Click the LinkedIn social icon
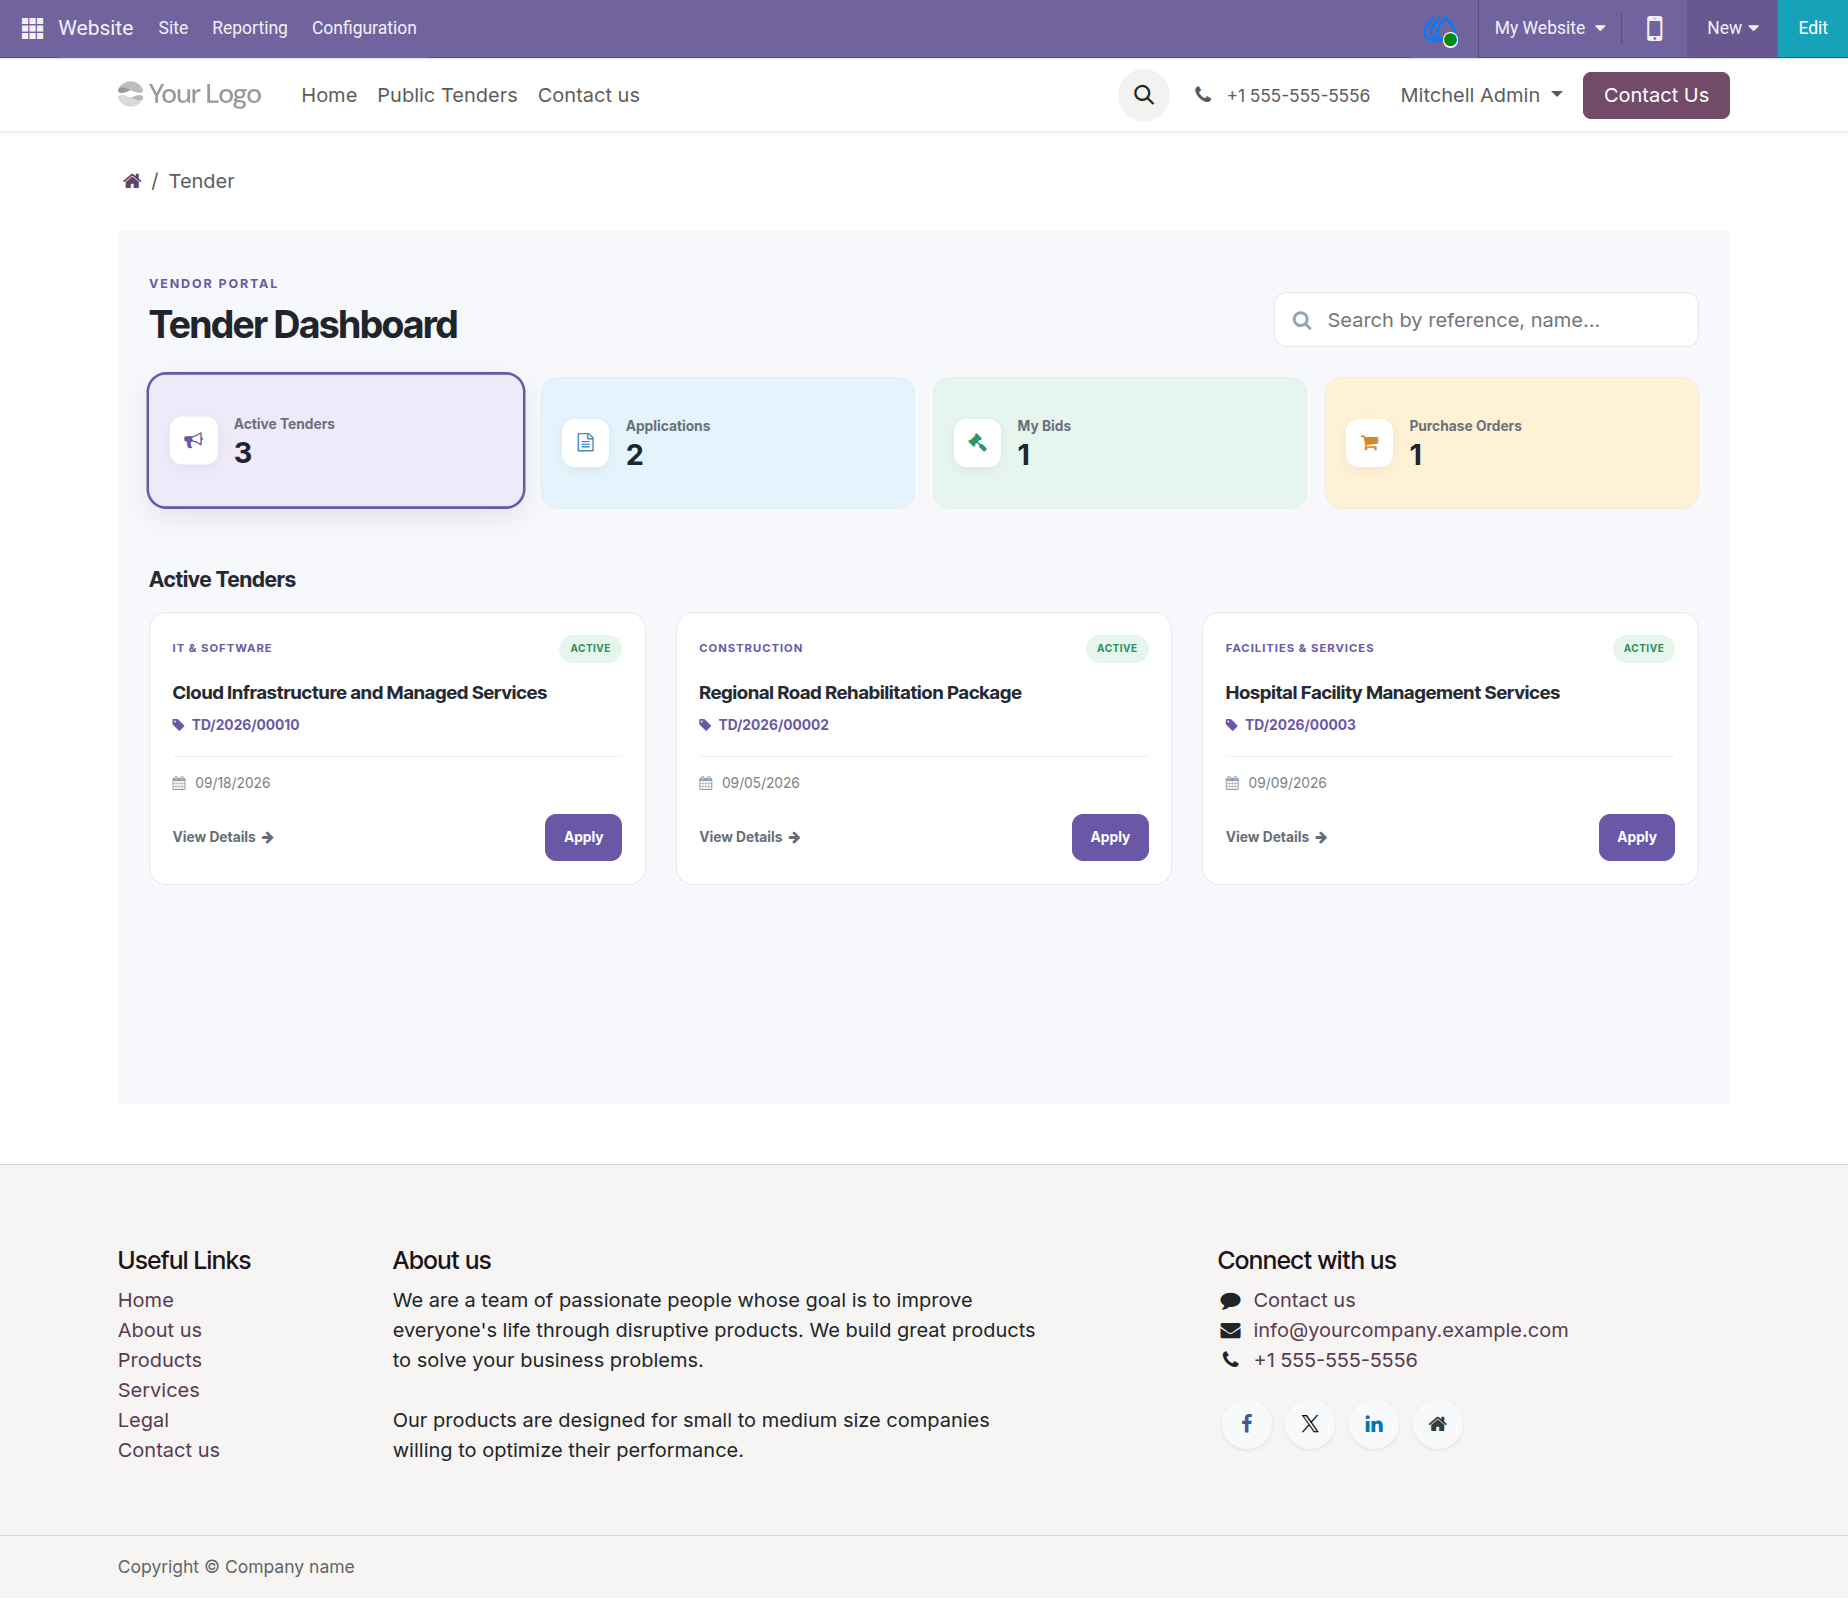 click(x=1374, y=1424)
